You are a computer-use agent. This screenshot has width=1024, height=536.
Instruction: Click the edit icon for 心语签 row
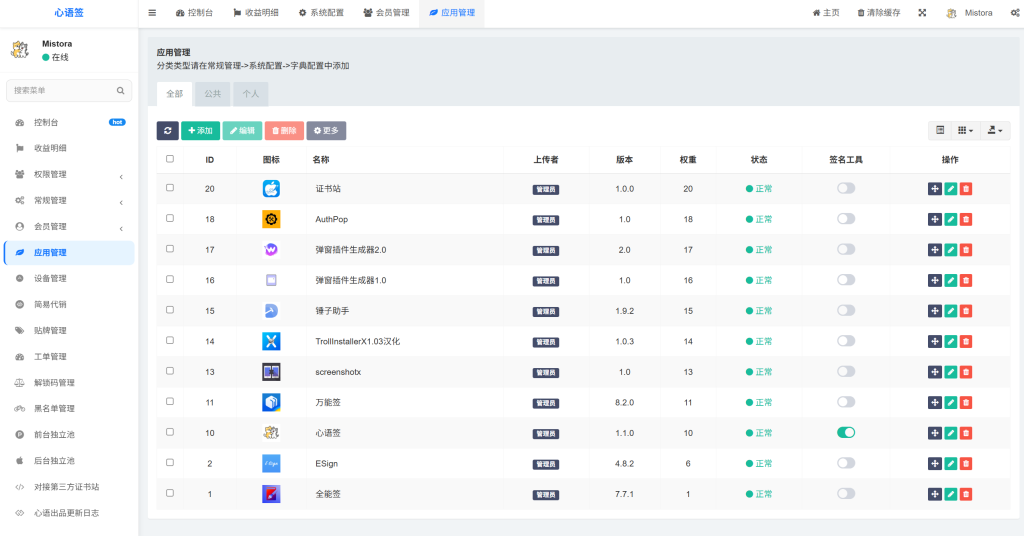(950, 433)
